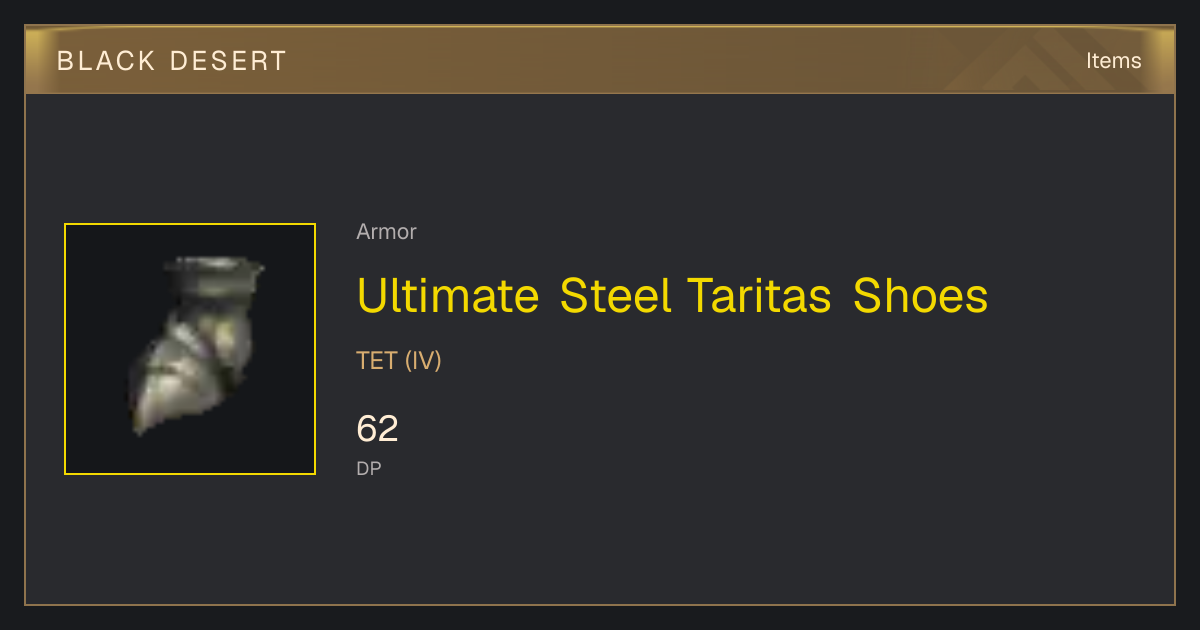Click the BLACK DESERT header title
The image size is (1200, 630).
coord(171,61)
